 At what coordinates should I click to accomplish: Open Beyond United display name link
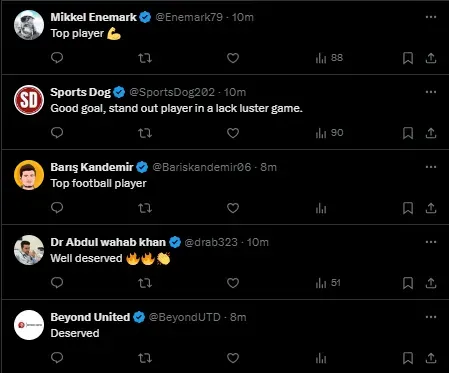click(x=90, y=317)
